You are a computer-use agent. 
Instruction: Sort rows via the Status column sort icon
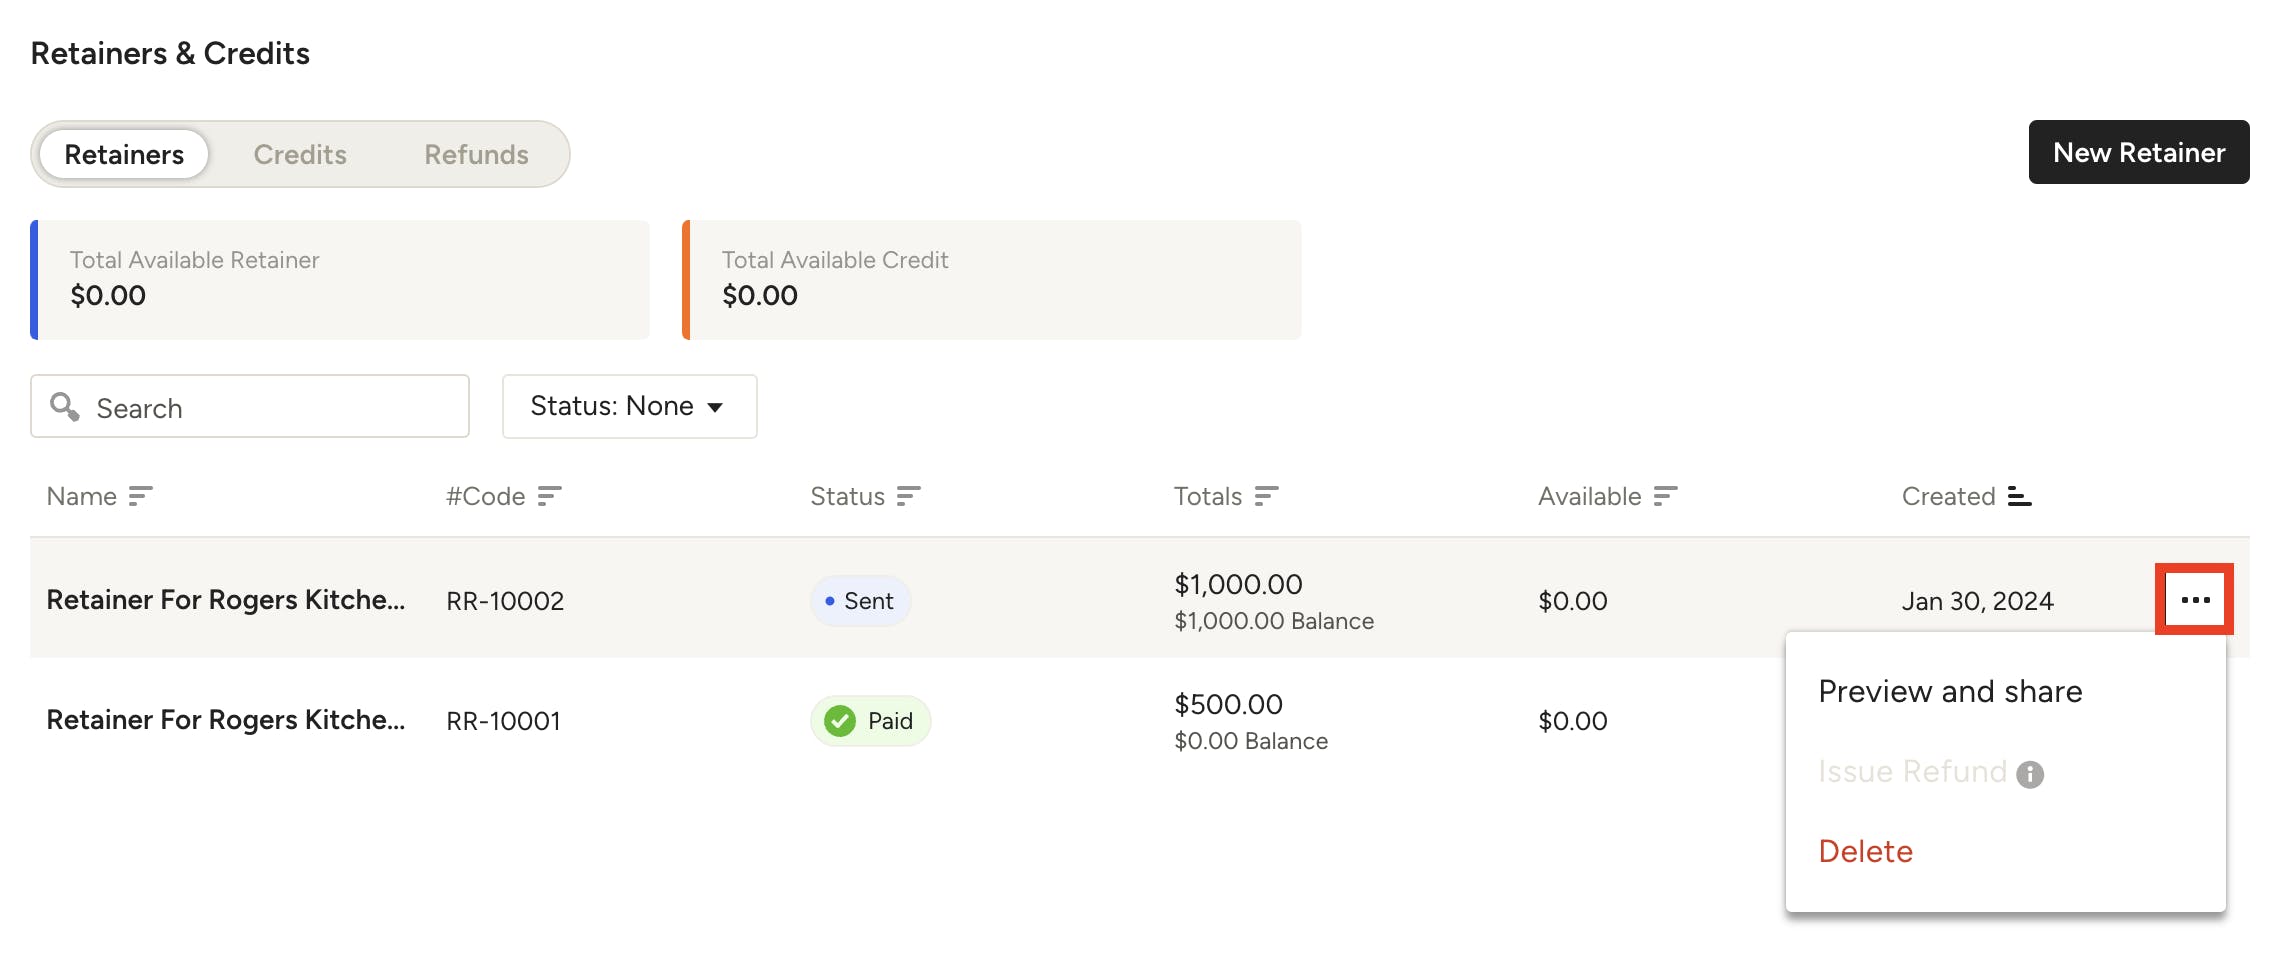click(907, 496)
